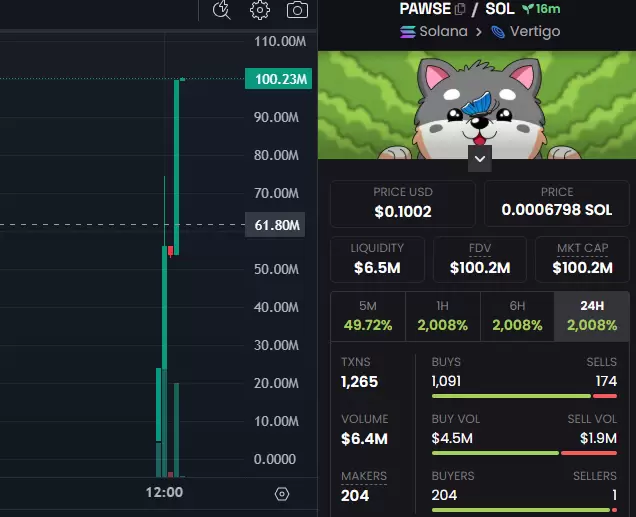This screenshot has height=517, width=636.
Task: Click the LIQUIDITY $6.5M box
Action: point(377,260)
